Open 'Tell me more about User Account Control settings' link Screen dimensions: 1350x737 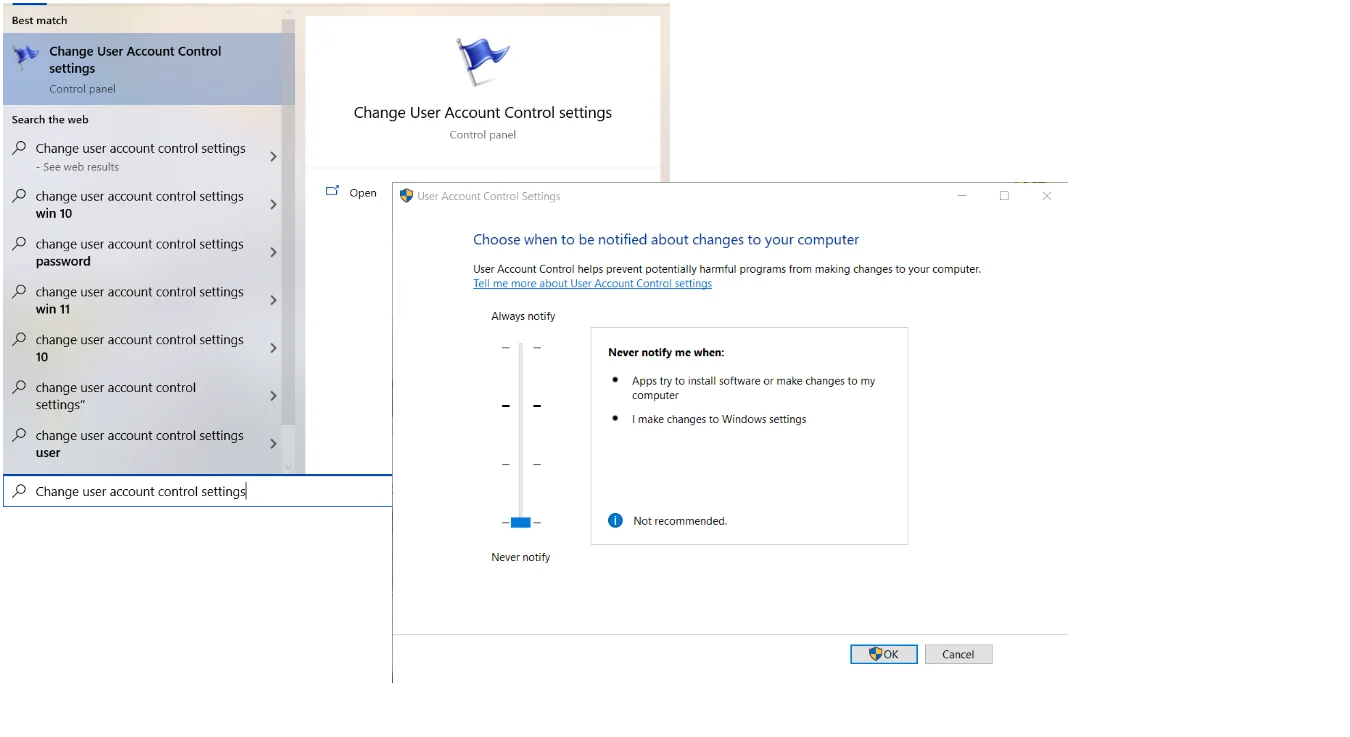(592, 284)
